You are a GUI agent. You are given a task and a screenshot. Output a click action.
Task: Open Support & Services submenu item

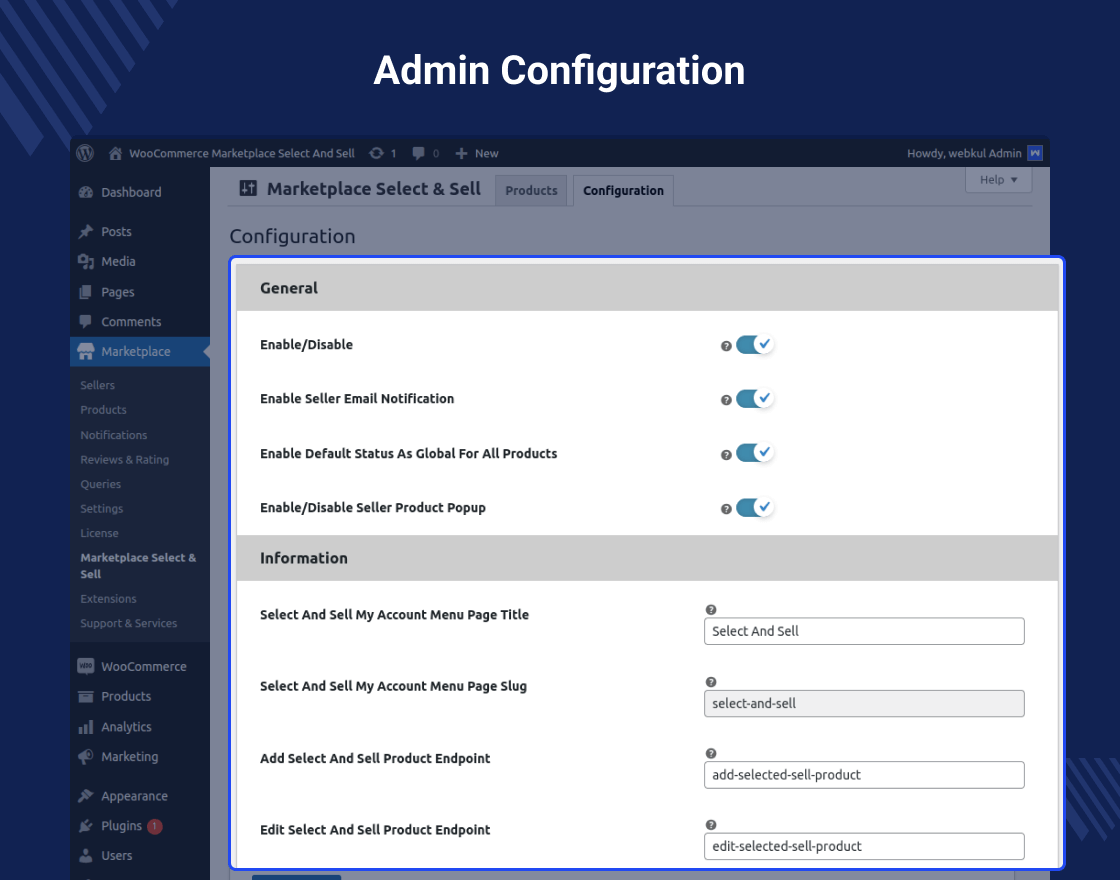coord(129,623)
